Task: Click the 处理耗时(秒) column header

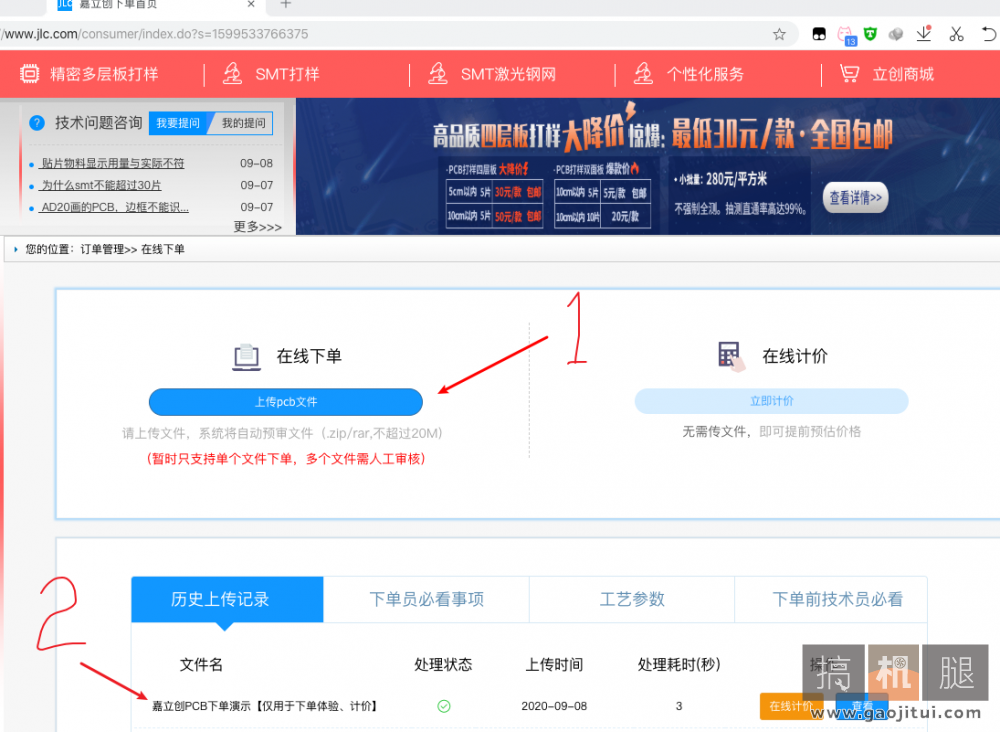Action: coord(679,664)
